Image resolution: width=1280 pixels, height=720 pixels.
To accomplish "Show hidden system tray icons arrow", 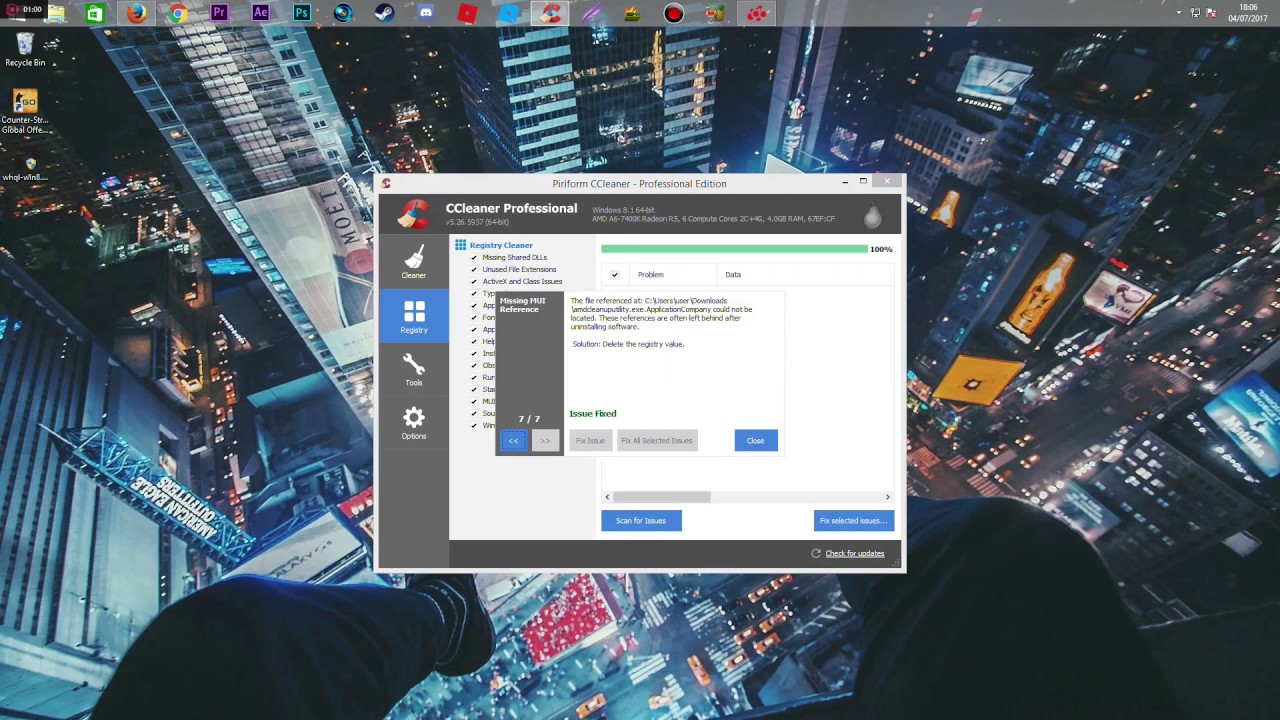I will (x=1180, y=13).
